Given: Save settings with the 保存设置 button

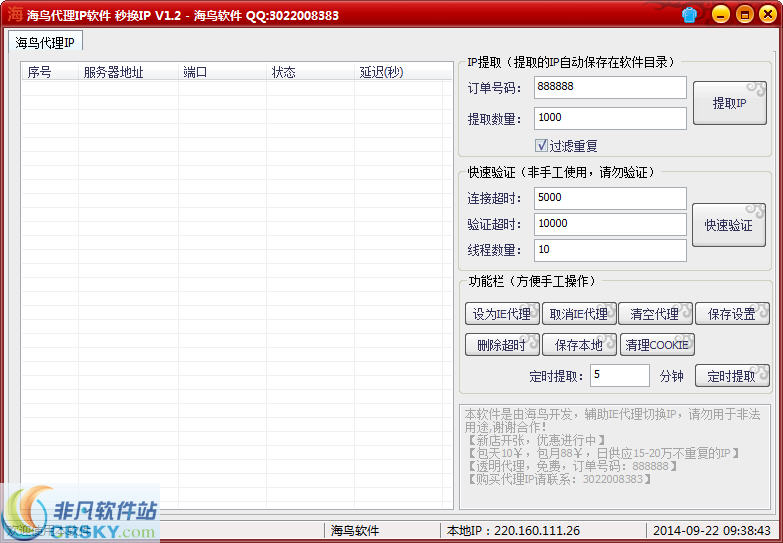Looking at the screenshot, I should (x=732, y=314).
